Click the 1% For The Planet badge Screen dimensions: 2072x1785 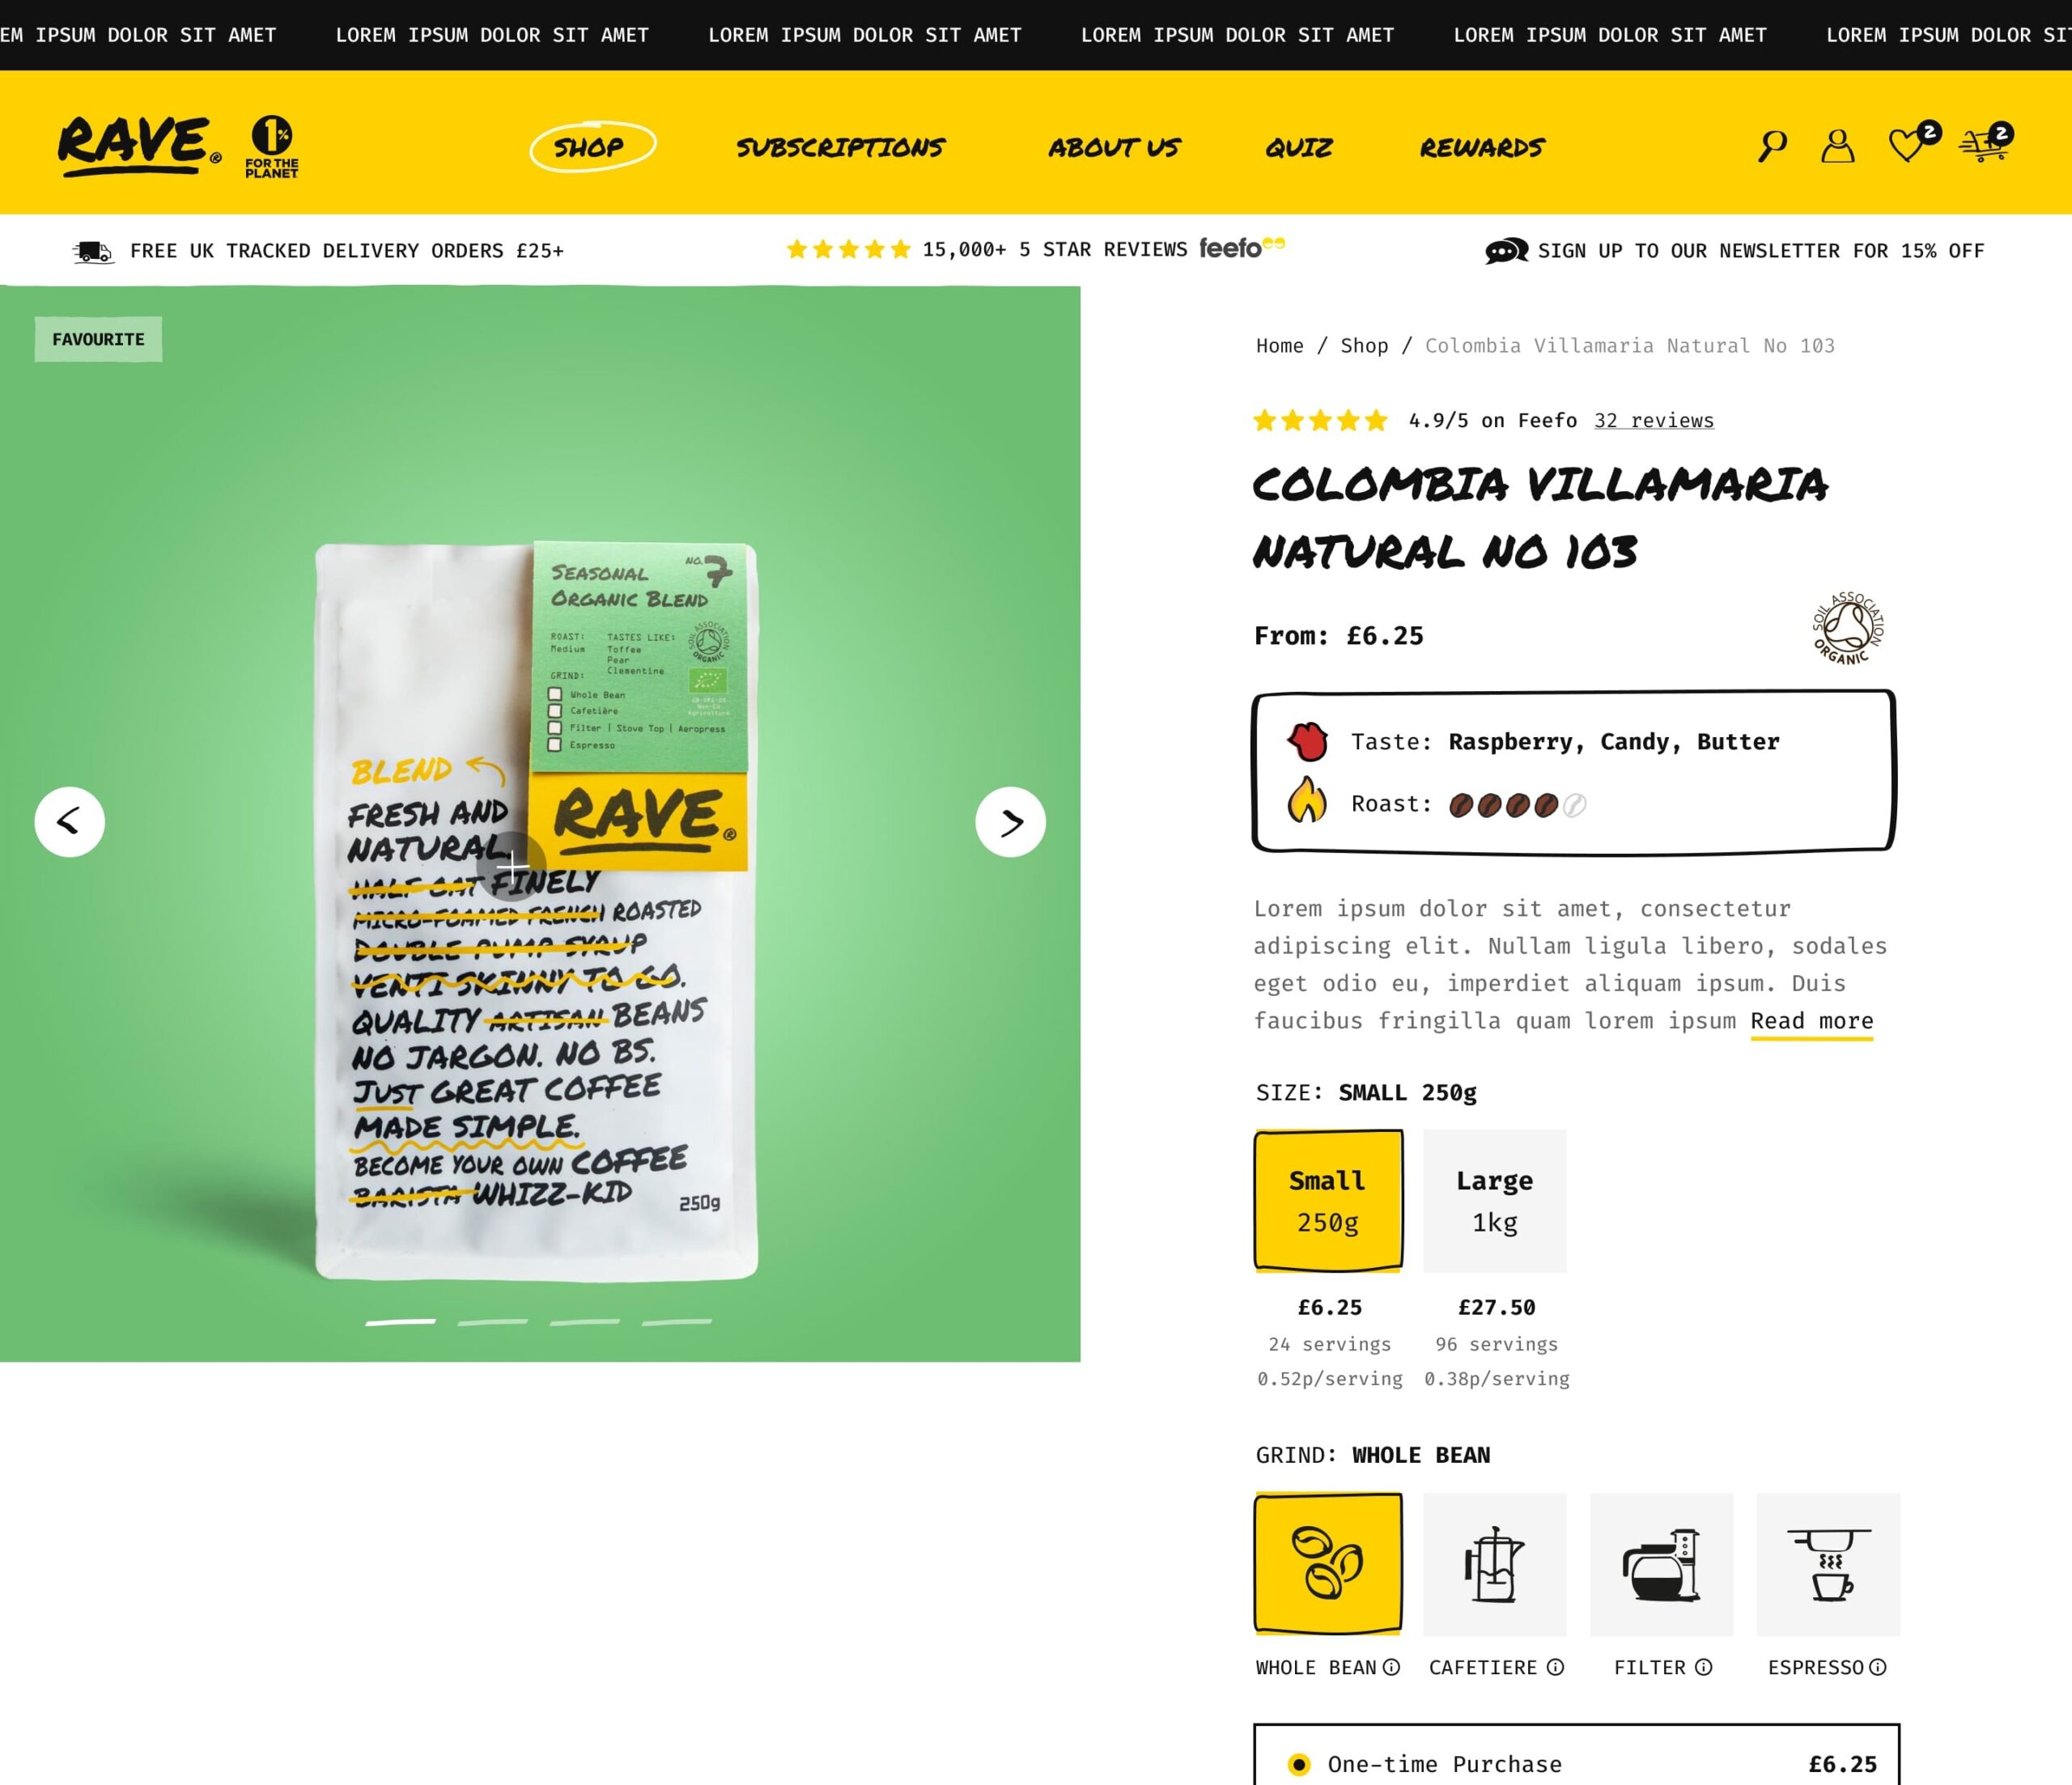(x=272, y=146)
